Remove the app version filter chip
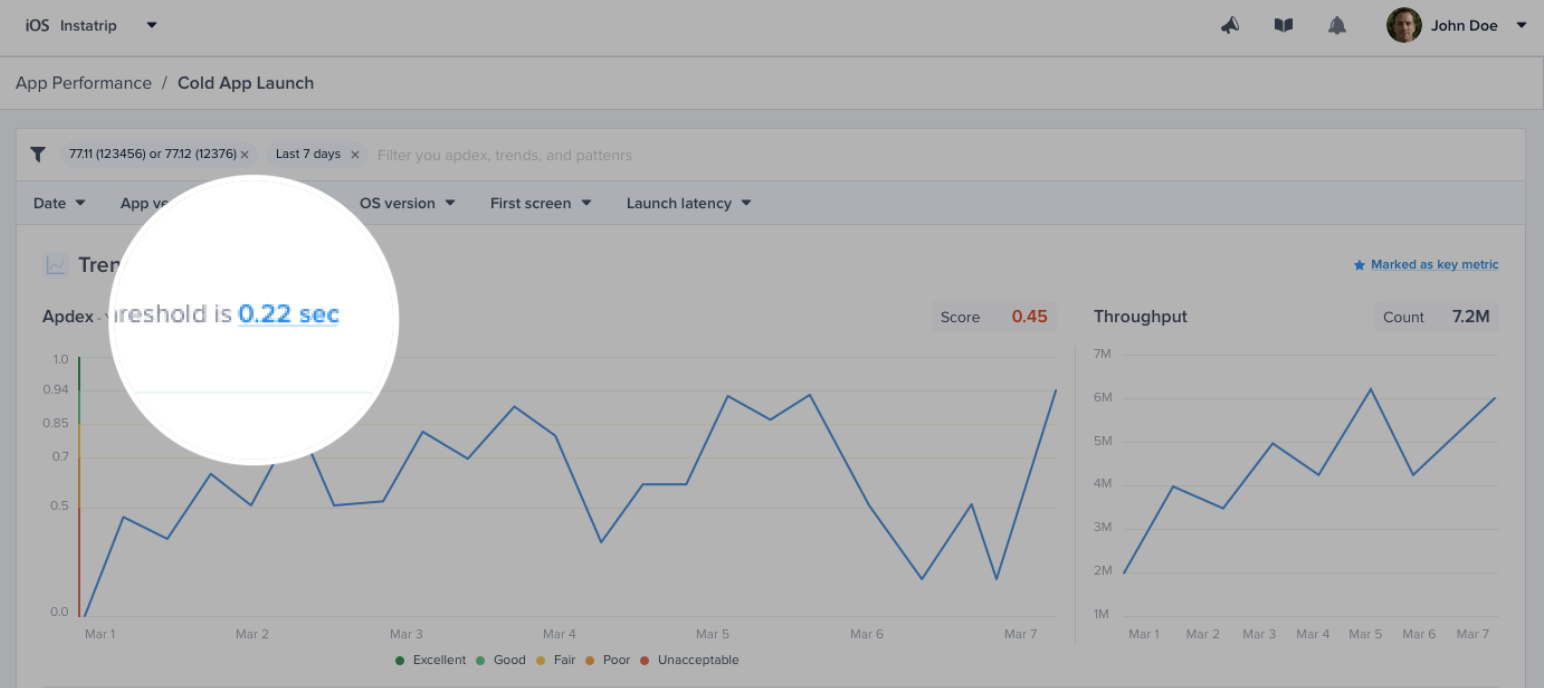This screenshot has height=688, width=1544. 245,155
